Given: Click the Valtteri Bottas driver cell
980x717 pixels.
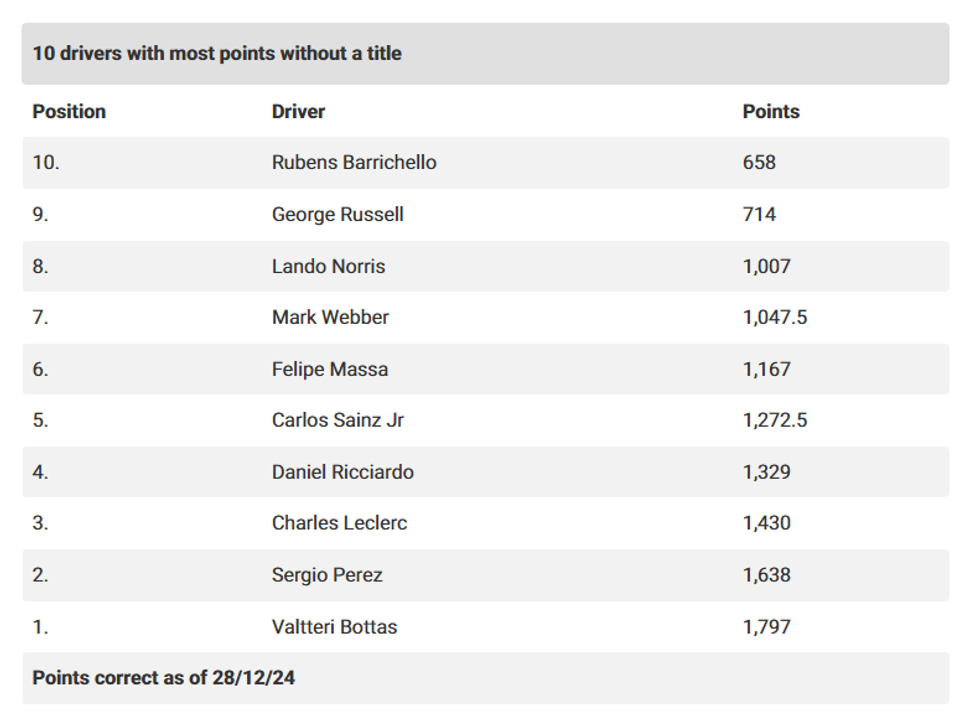Looking at the screenshot, I should click(x=334, y=628).
